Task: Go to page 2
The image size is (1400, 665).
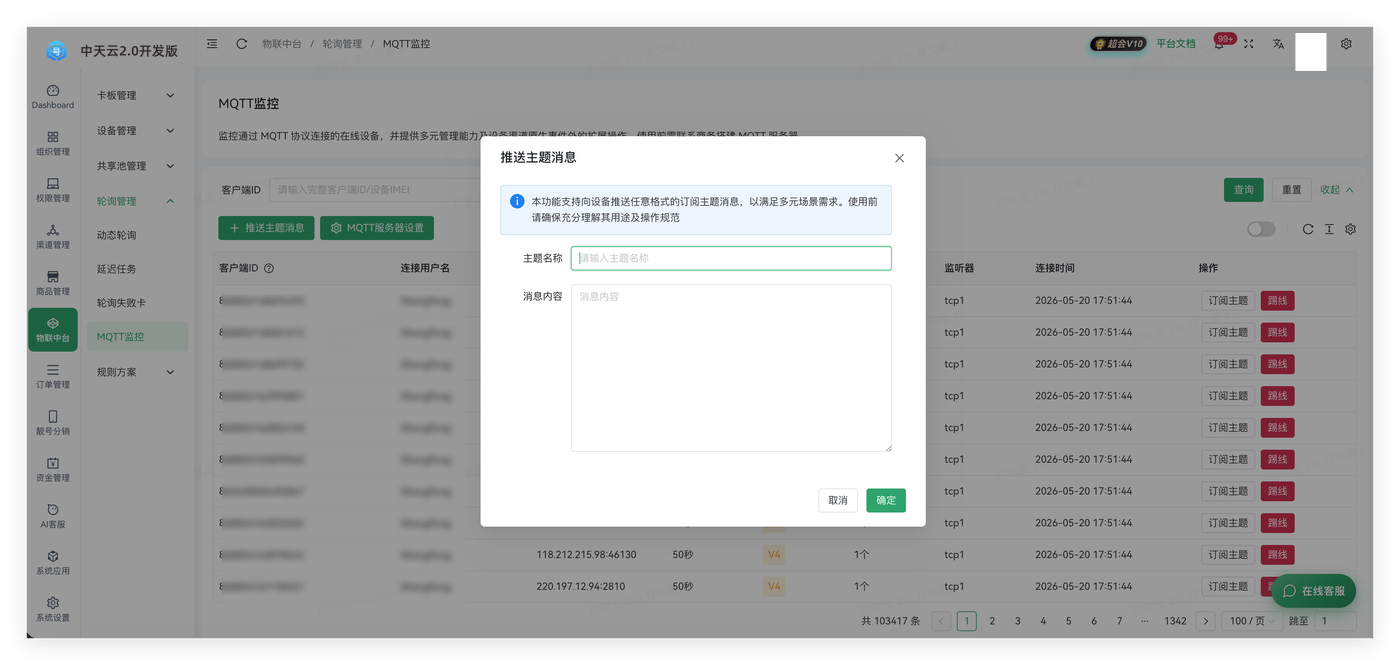Action: (992, 621)
